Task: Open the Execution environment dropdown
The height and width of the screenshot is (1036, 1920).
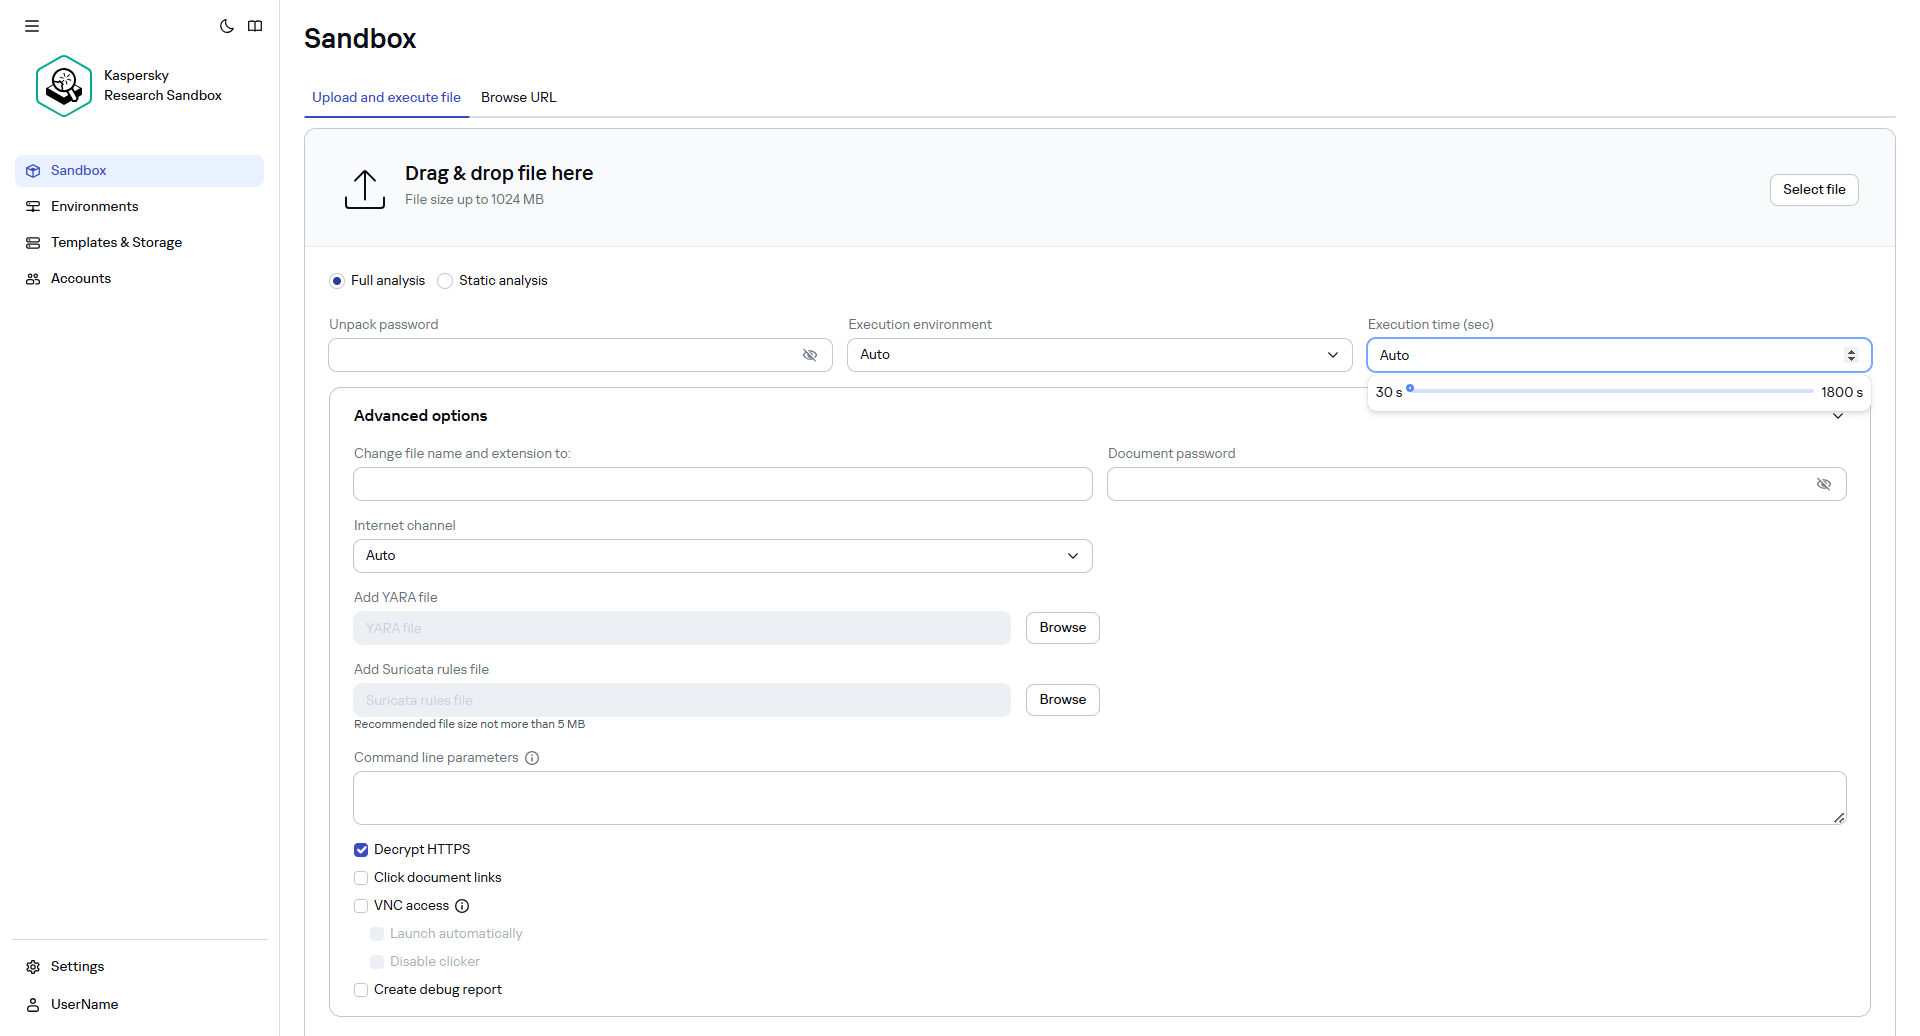Action: pyautogui.click(x=1099, y=355)
